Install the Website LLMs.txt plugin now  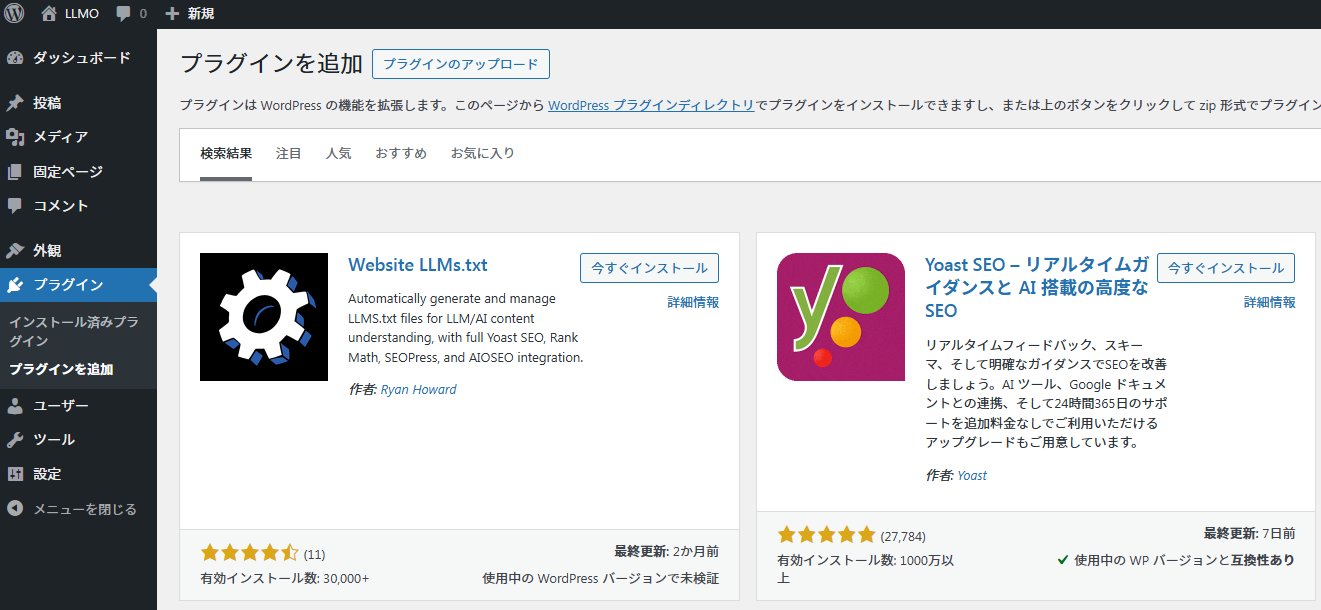(x=649, y=268)
